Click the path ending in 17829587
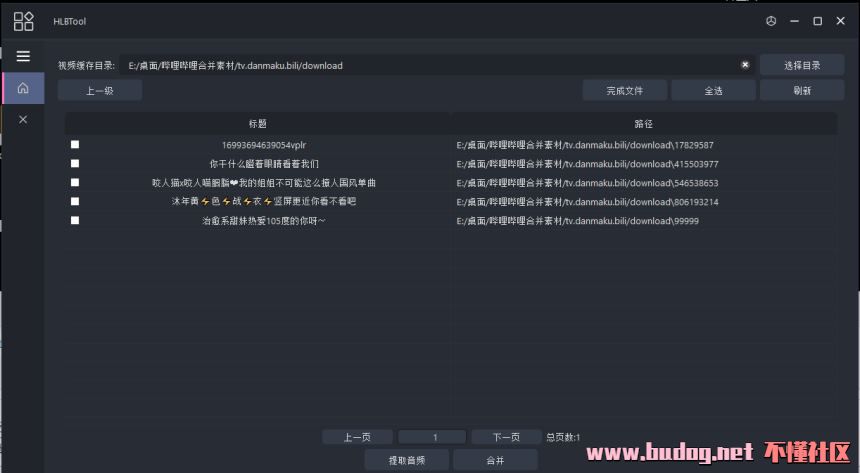The height and width of the screenshot is (473, 860). click(585, 145)
